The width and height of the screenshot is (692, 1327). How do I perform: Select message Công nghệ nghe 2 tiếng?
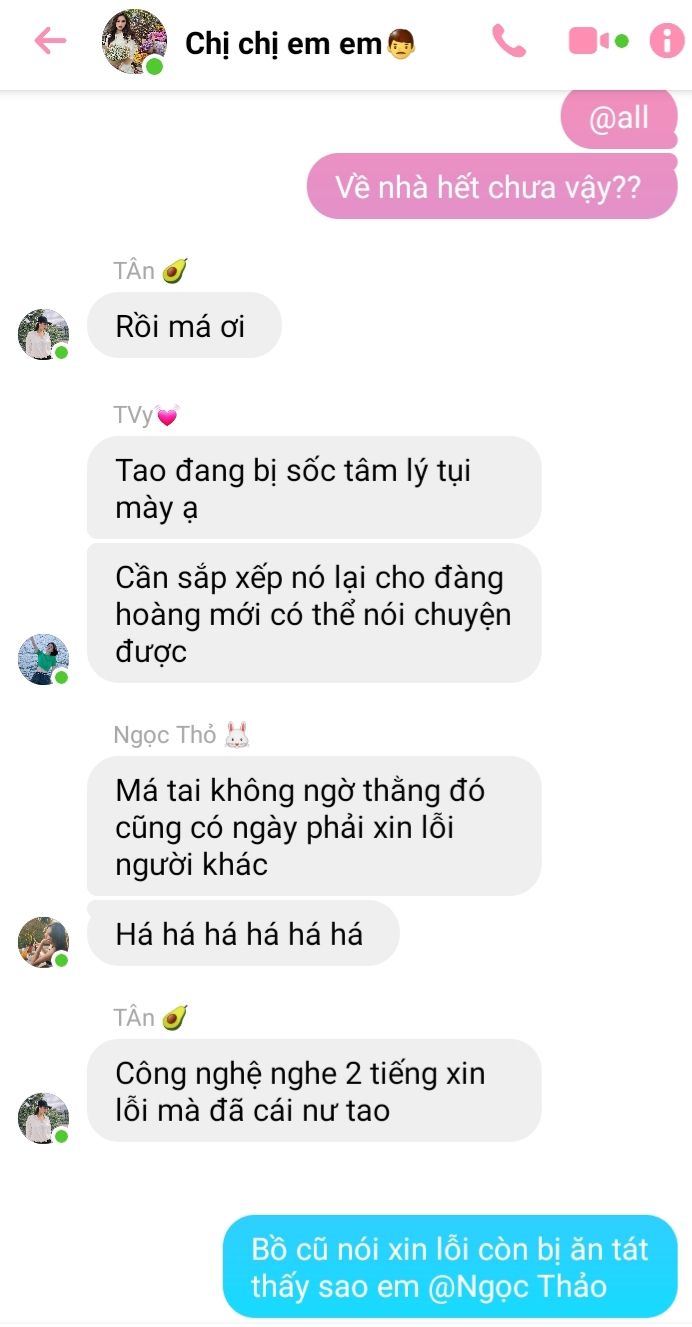314,1091
